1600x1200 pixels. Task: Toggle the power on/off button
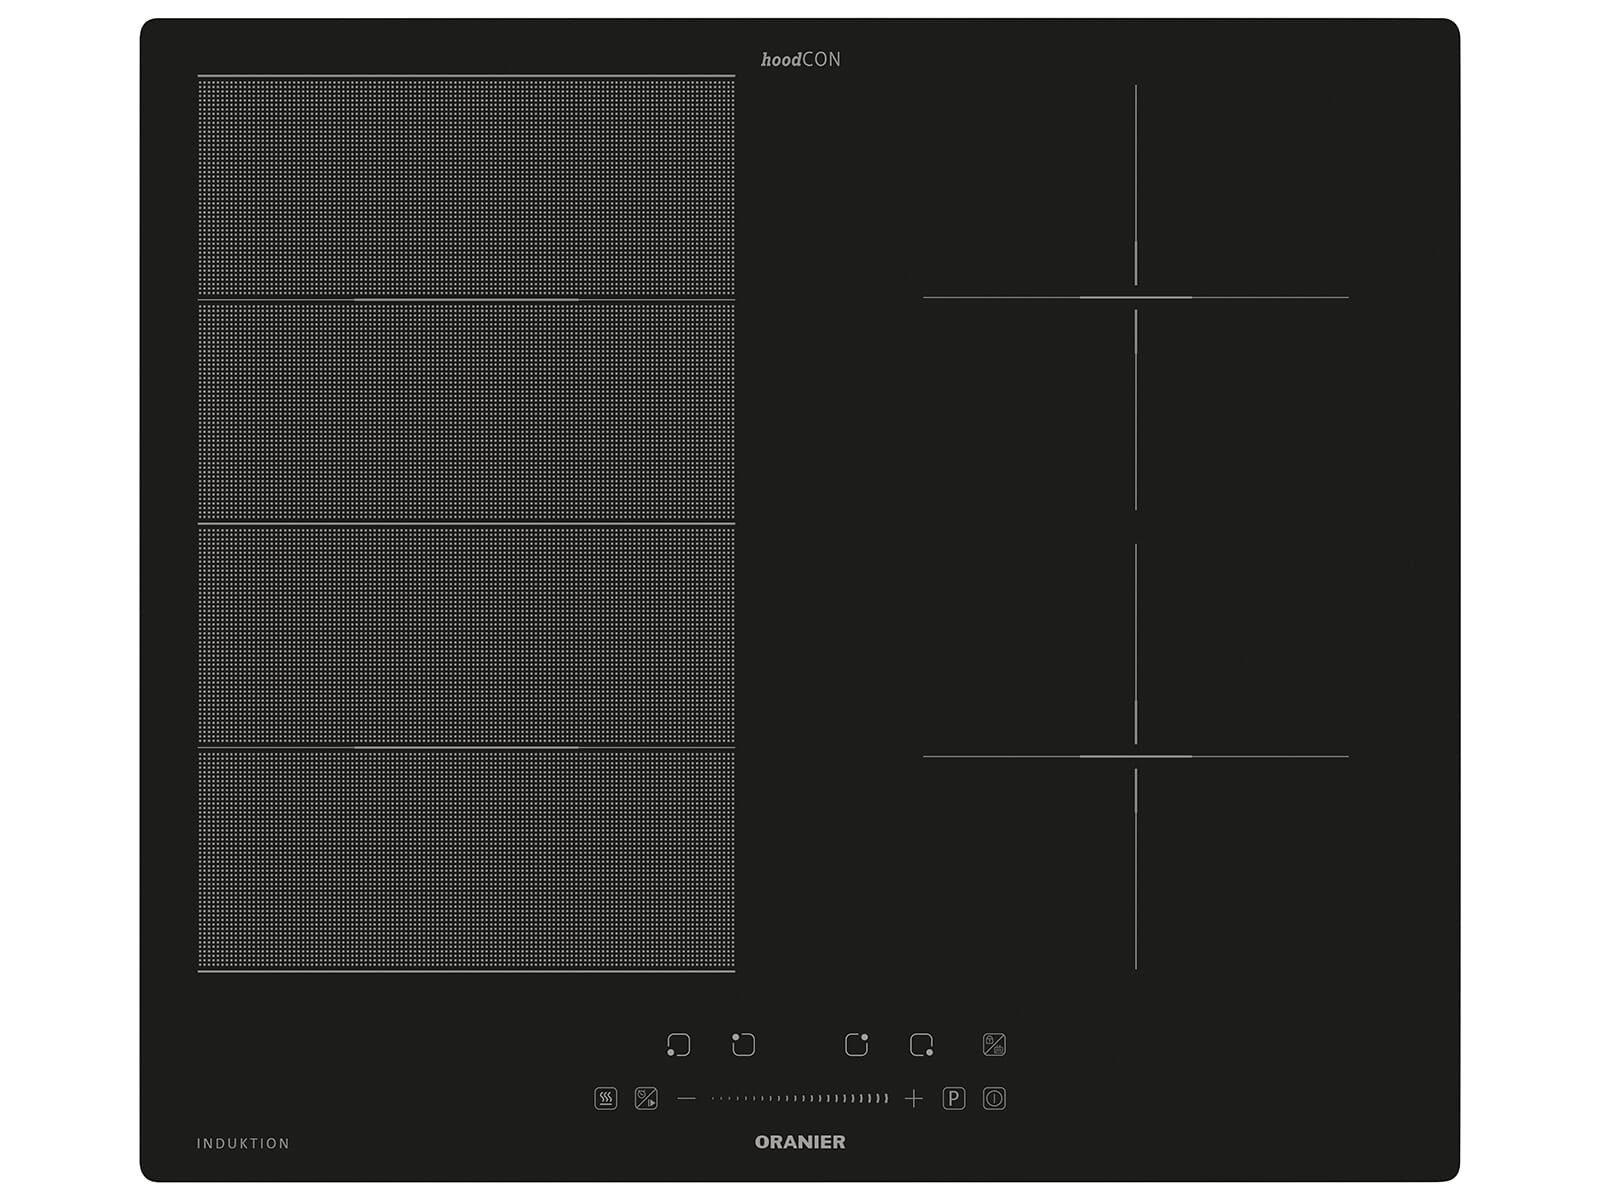pos(994,1099)
